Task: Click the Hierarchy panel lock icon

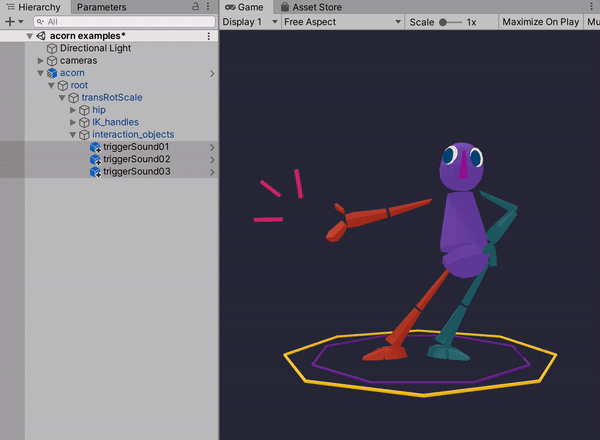Action: tap(195, 7)
